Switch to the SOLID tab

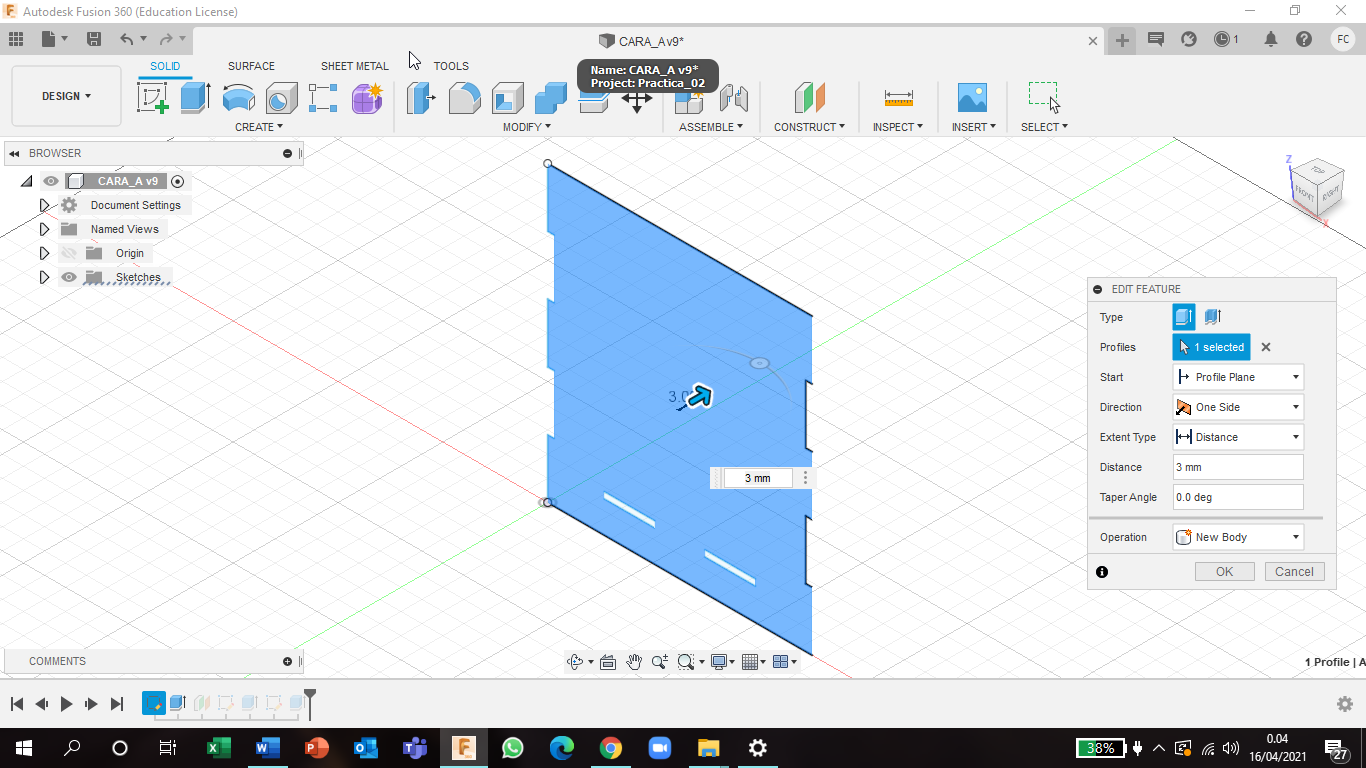pos(165,66)
